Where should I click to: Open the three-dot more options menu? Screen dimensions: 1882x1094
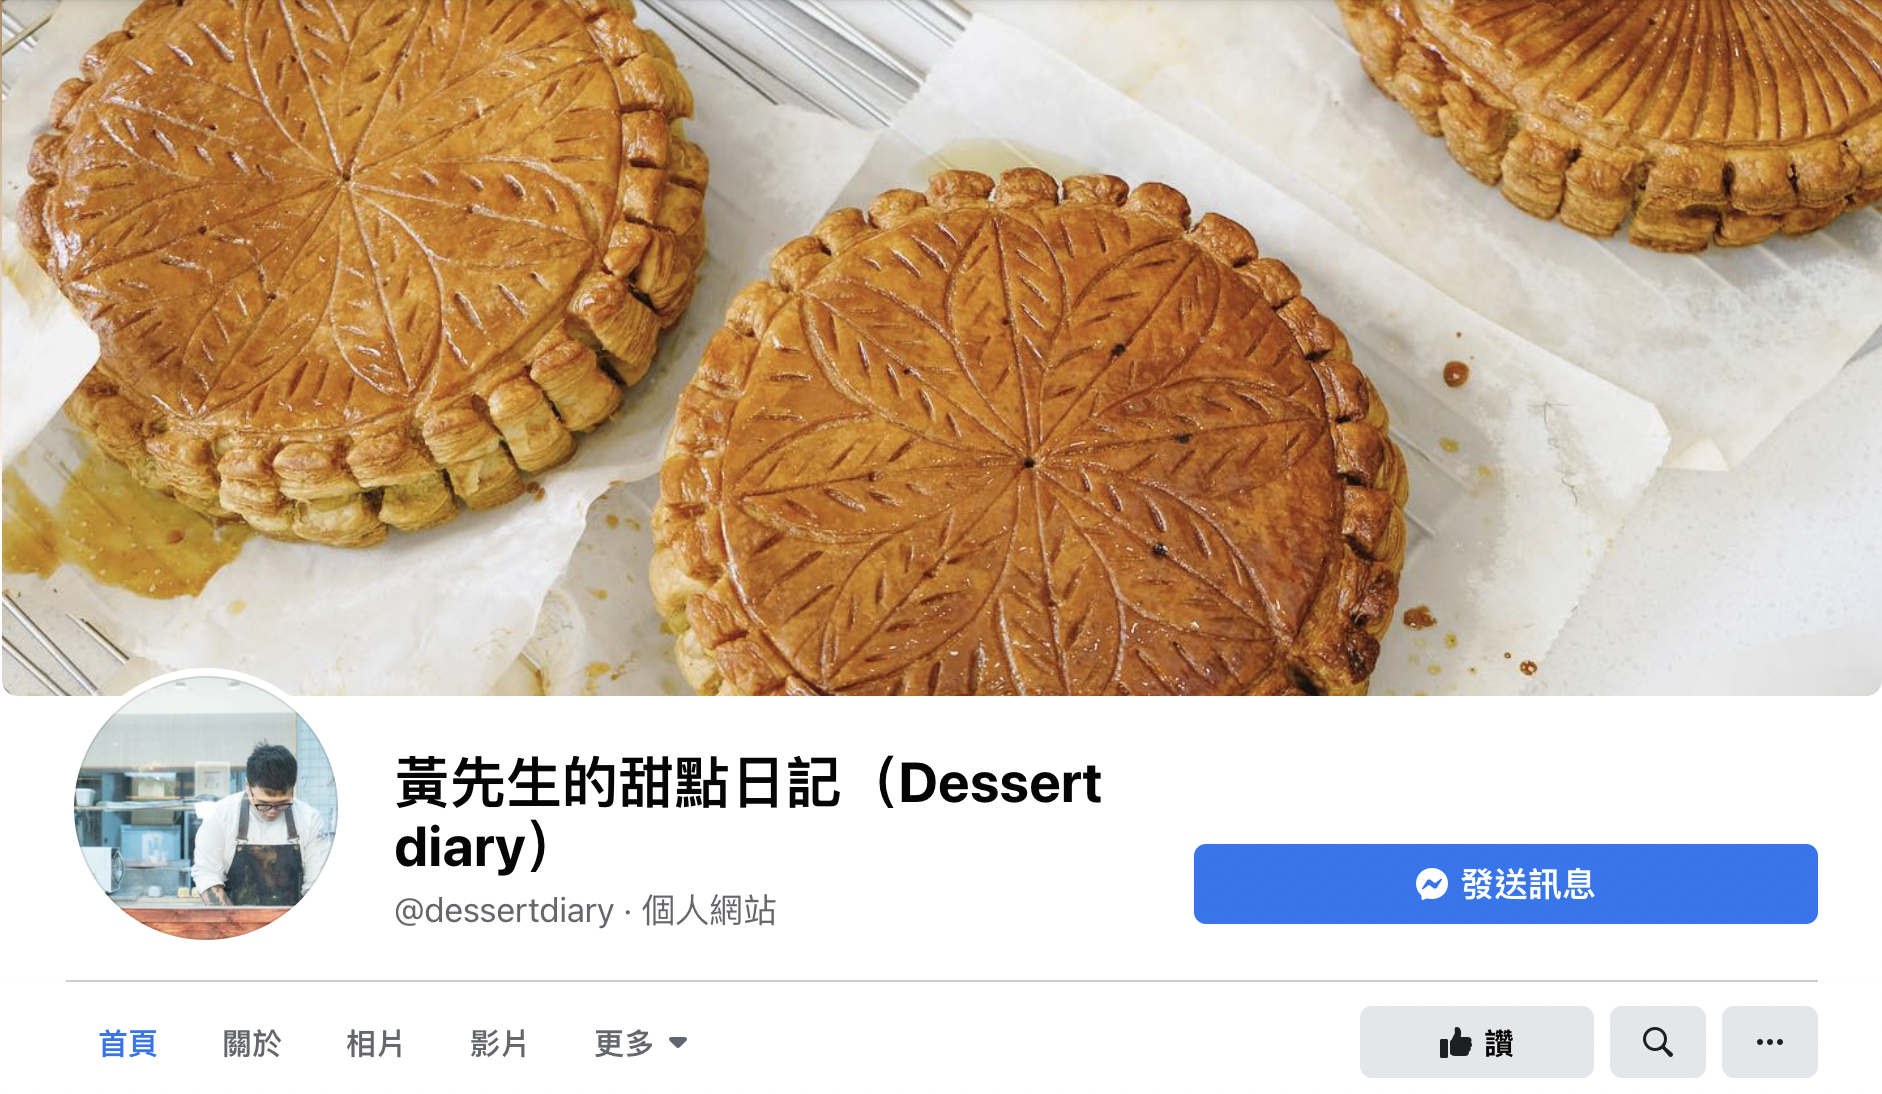(x=1769, y=1042)
